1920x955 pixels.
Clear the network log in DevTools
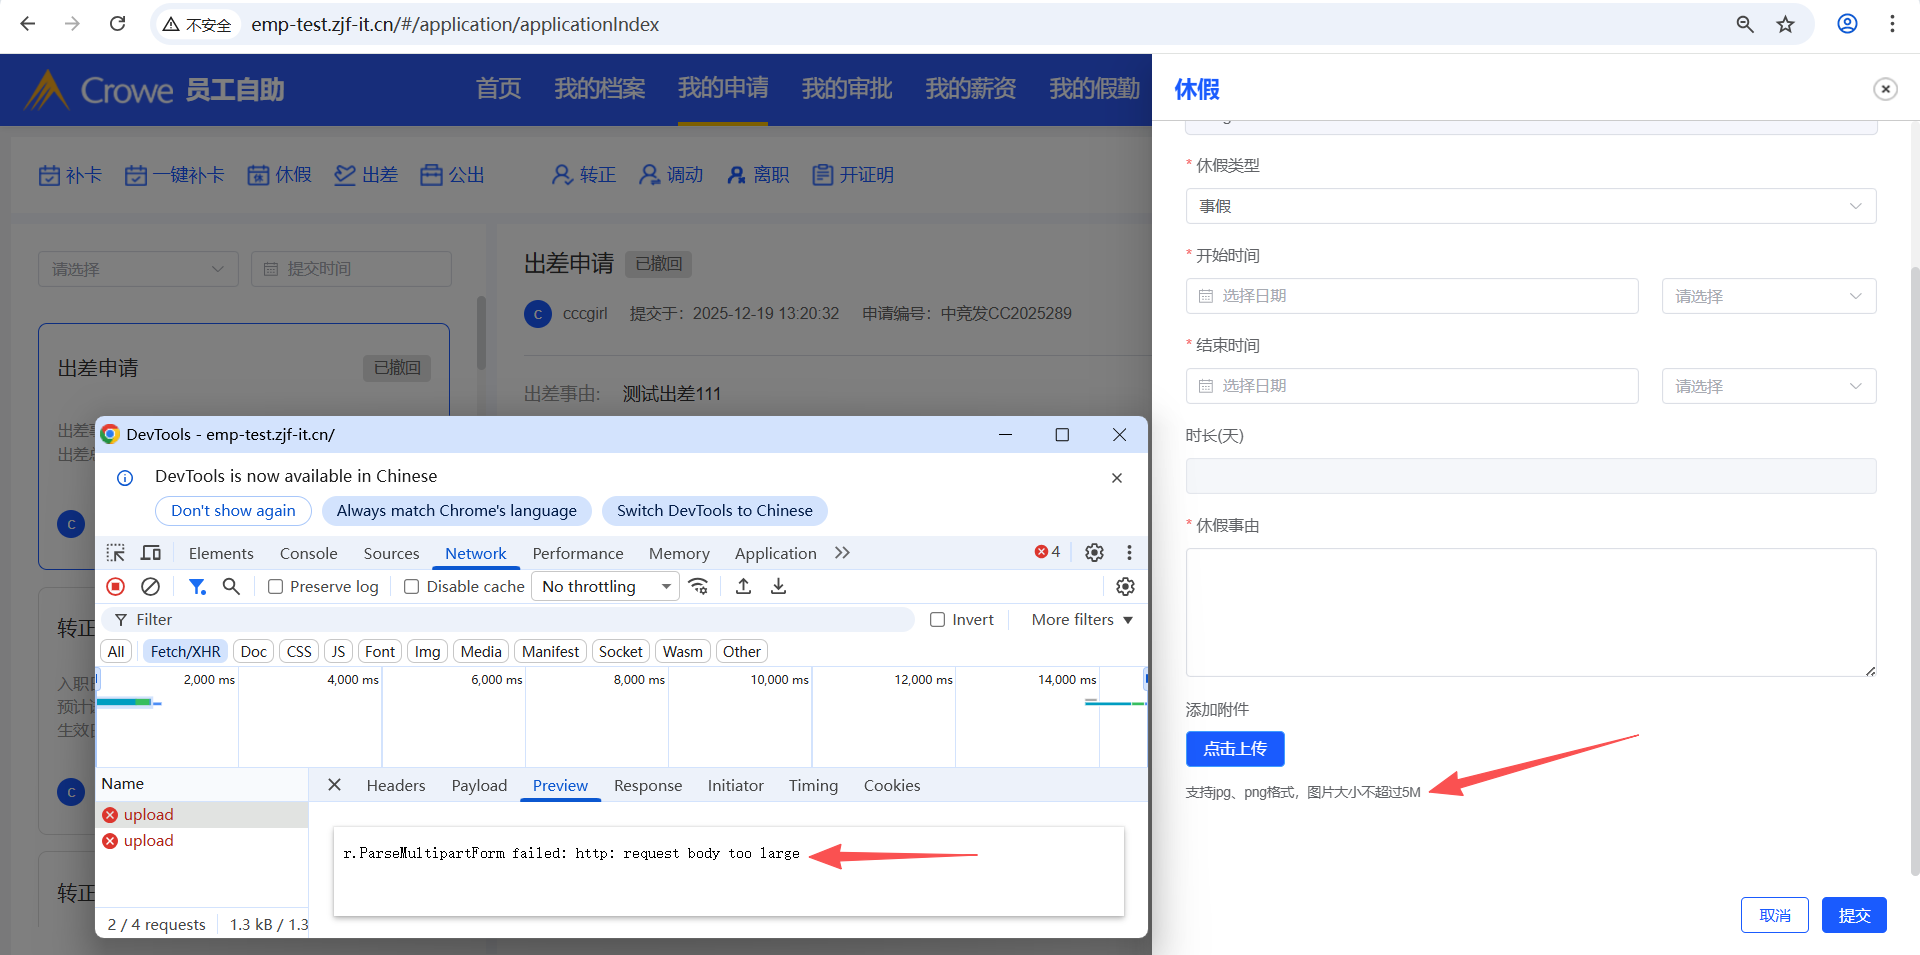(150, 587)
